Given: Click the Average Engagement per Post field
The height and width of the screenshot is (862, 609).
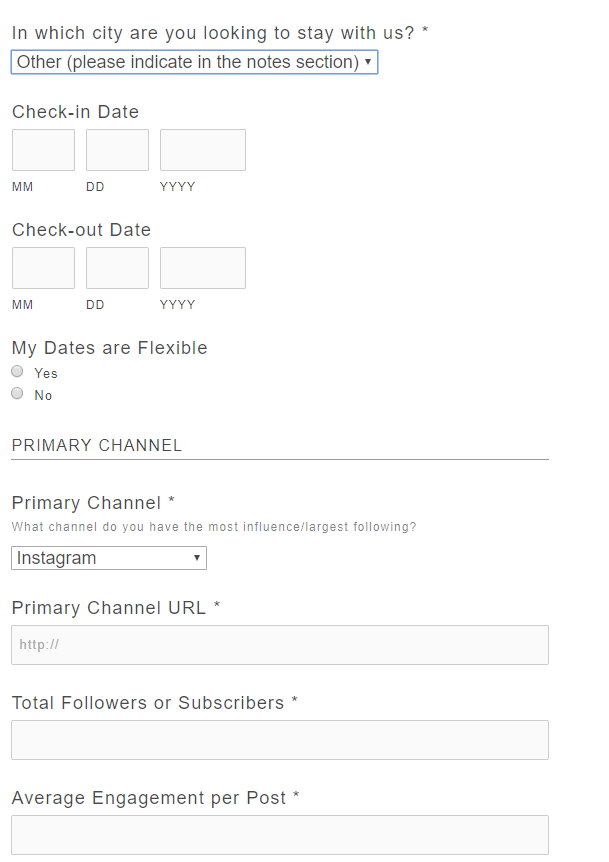Looking at the screenshot, I should click(x=280, y=835).
